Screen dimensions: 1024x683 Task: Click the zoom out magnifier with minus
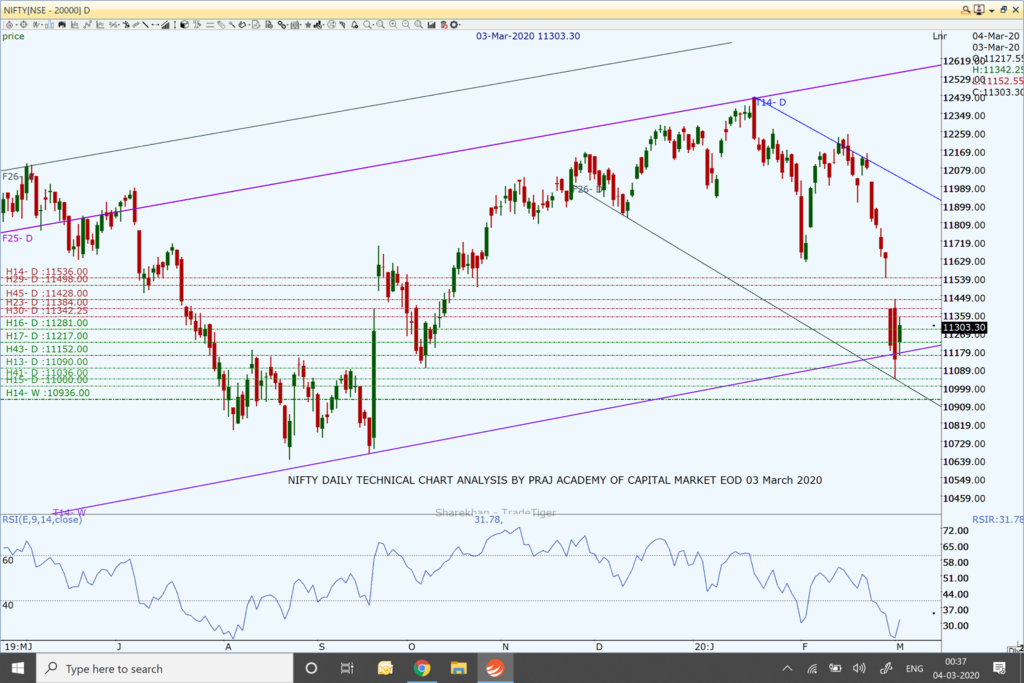pos(406,25)
